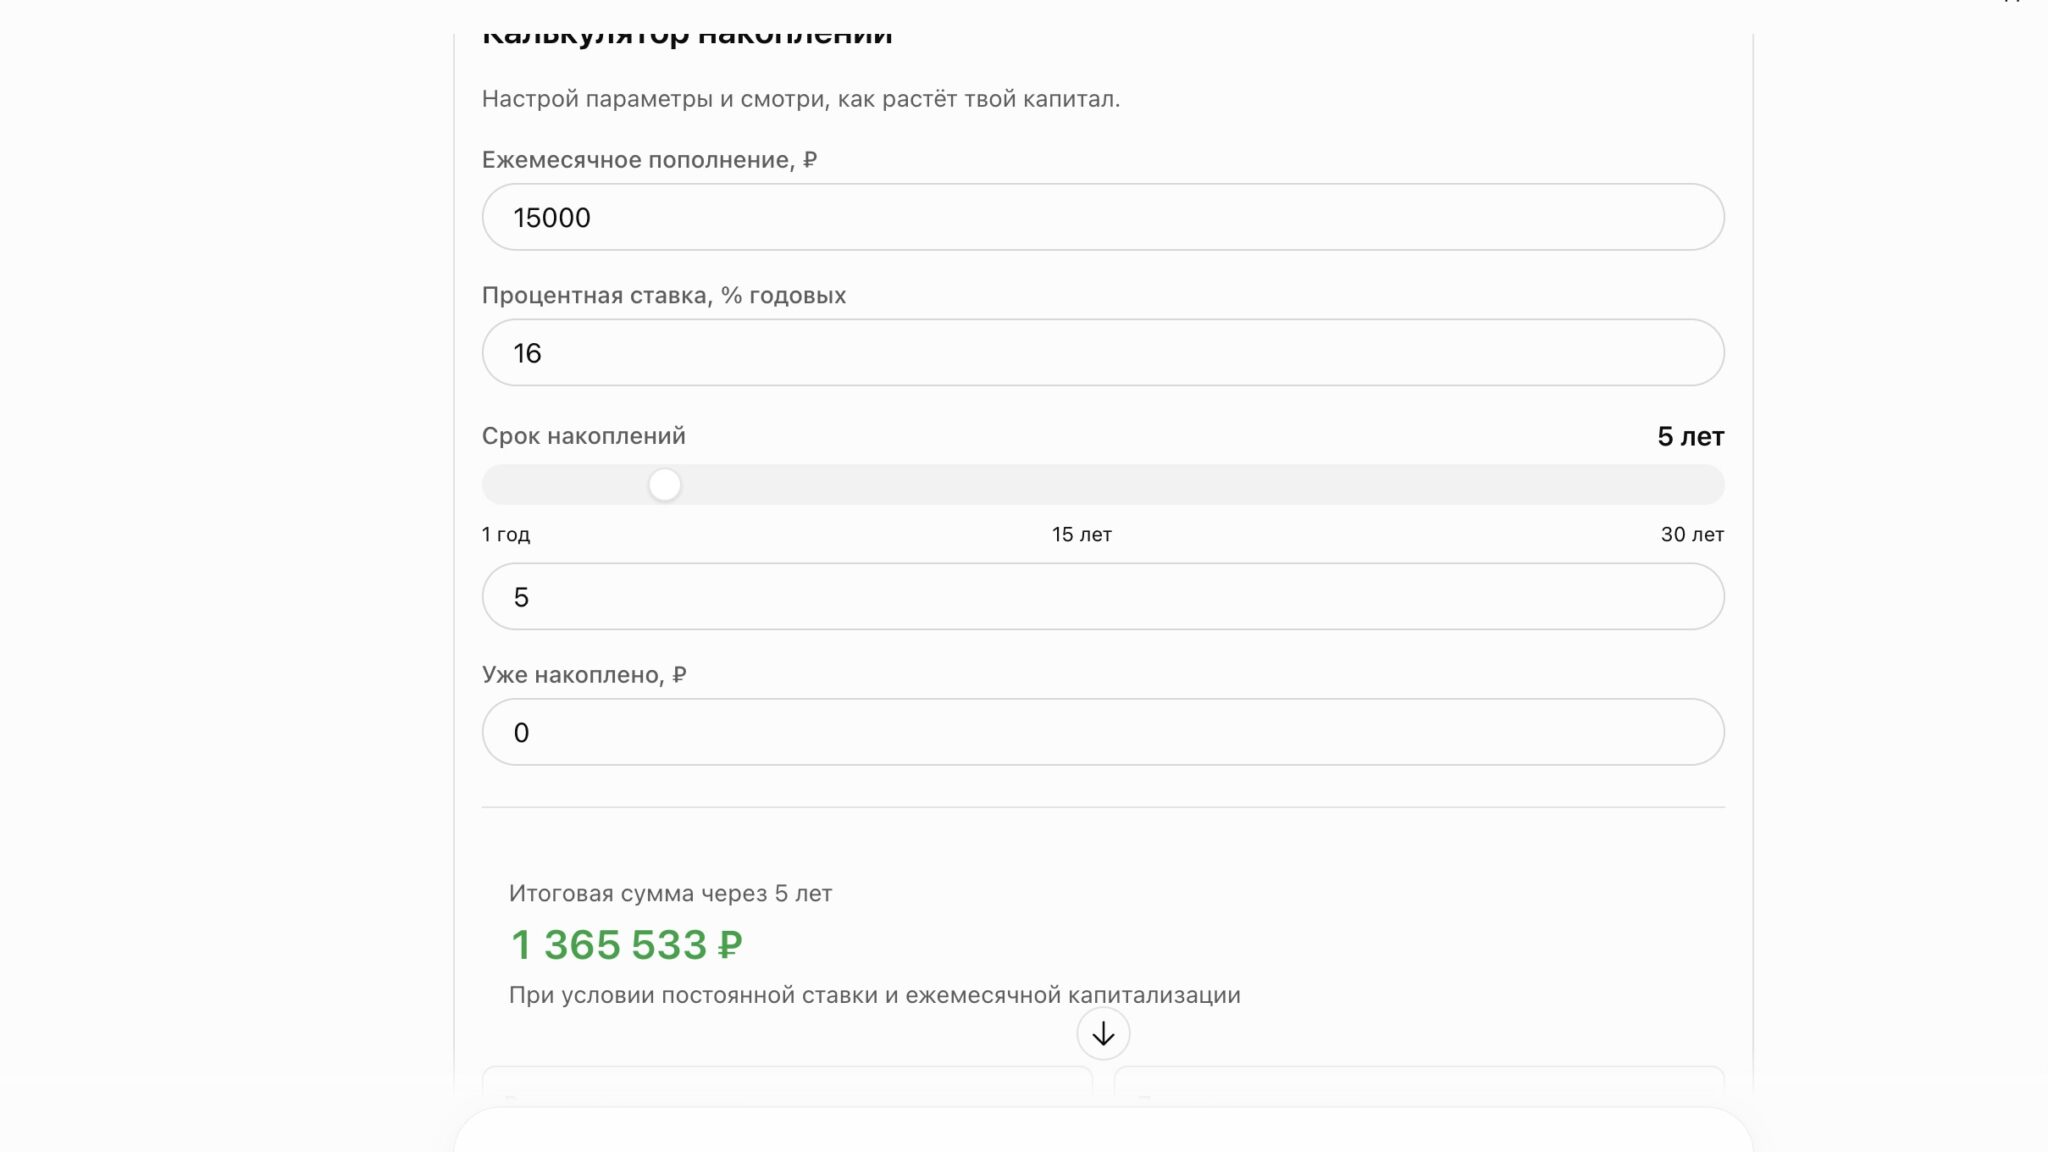Click the monthly deposit field showing 15000

[1103, 217]
